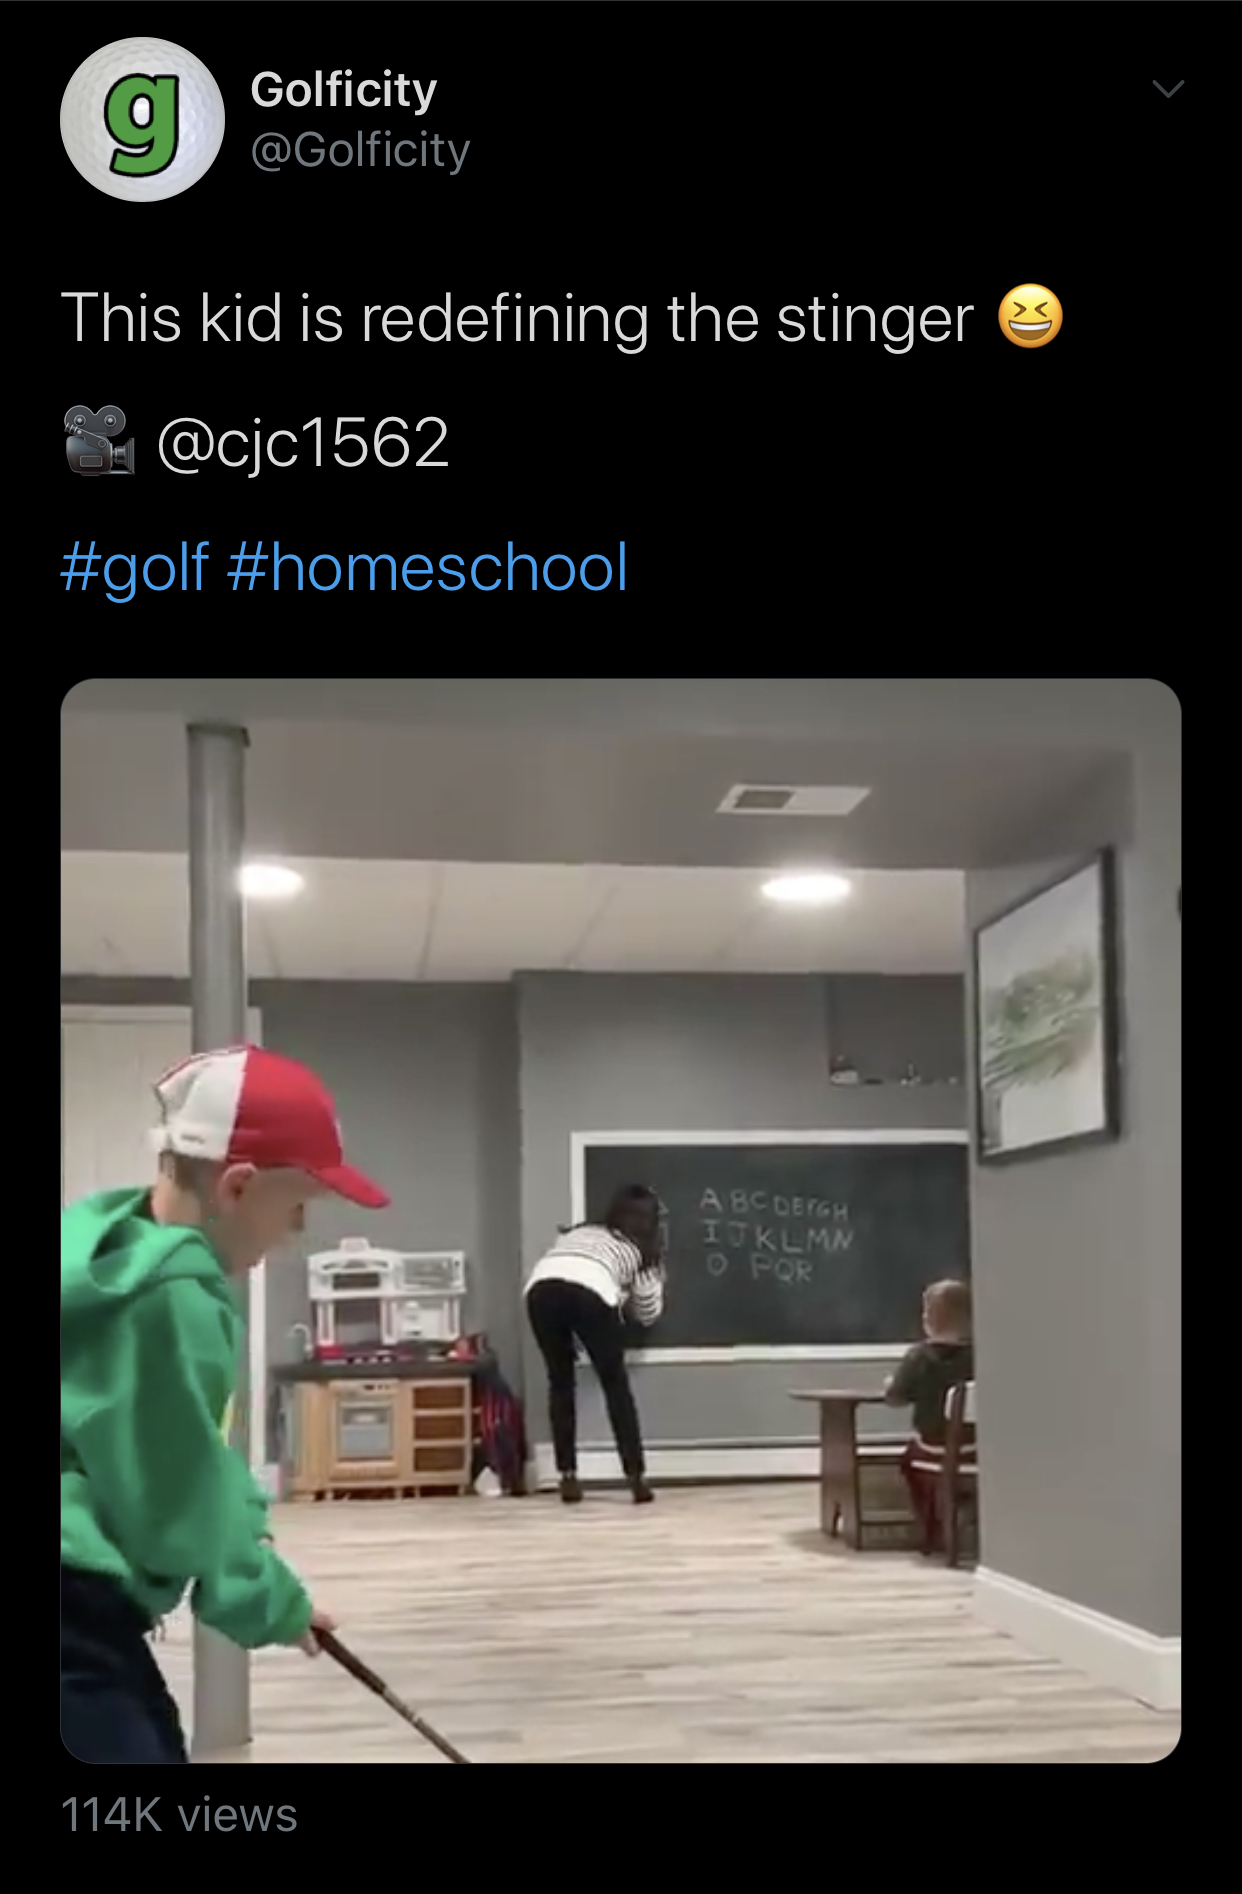Tap the movie camera emoji
This screenshot has width=1242, height=1894.
coord(99,440)
